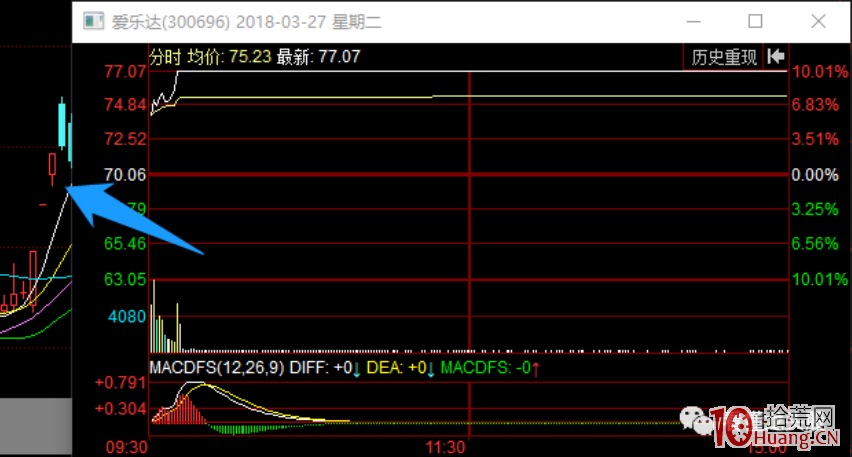This screenshot has height=457, width=852.
Task: Click the green 3.25% axis label
Action: [x=815, y=209]
